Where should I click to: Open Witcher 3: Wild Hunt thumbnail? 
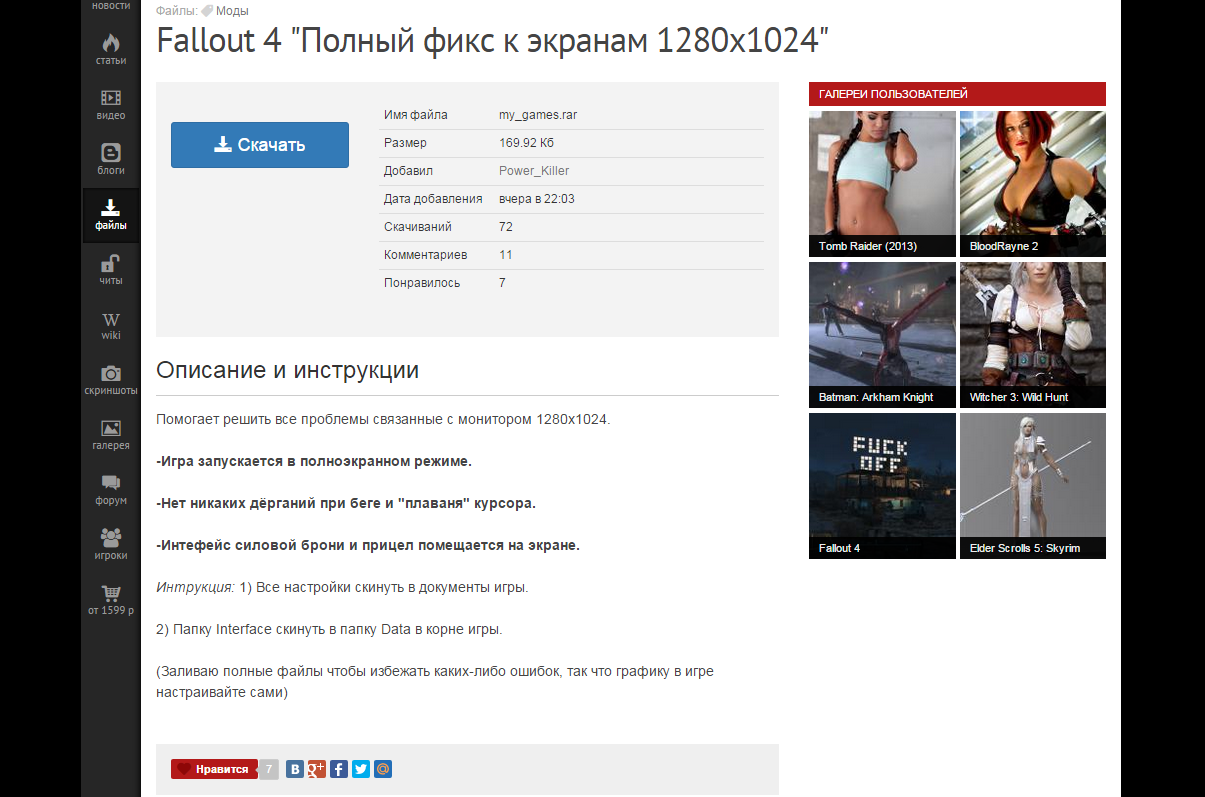1033,335
